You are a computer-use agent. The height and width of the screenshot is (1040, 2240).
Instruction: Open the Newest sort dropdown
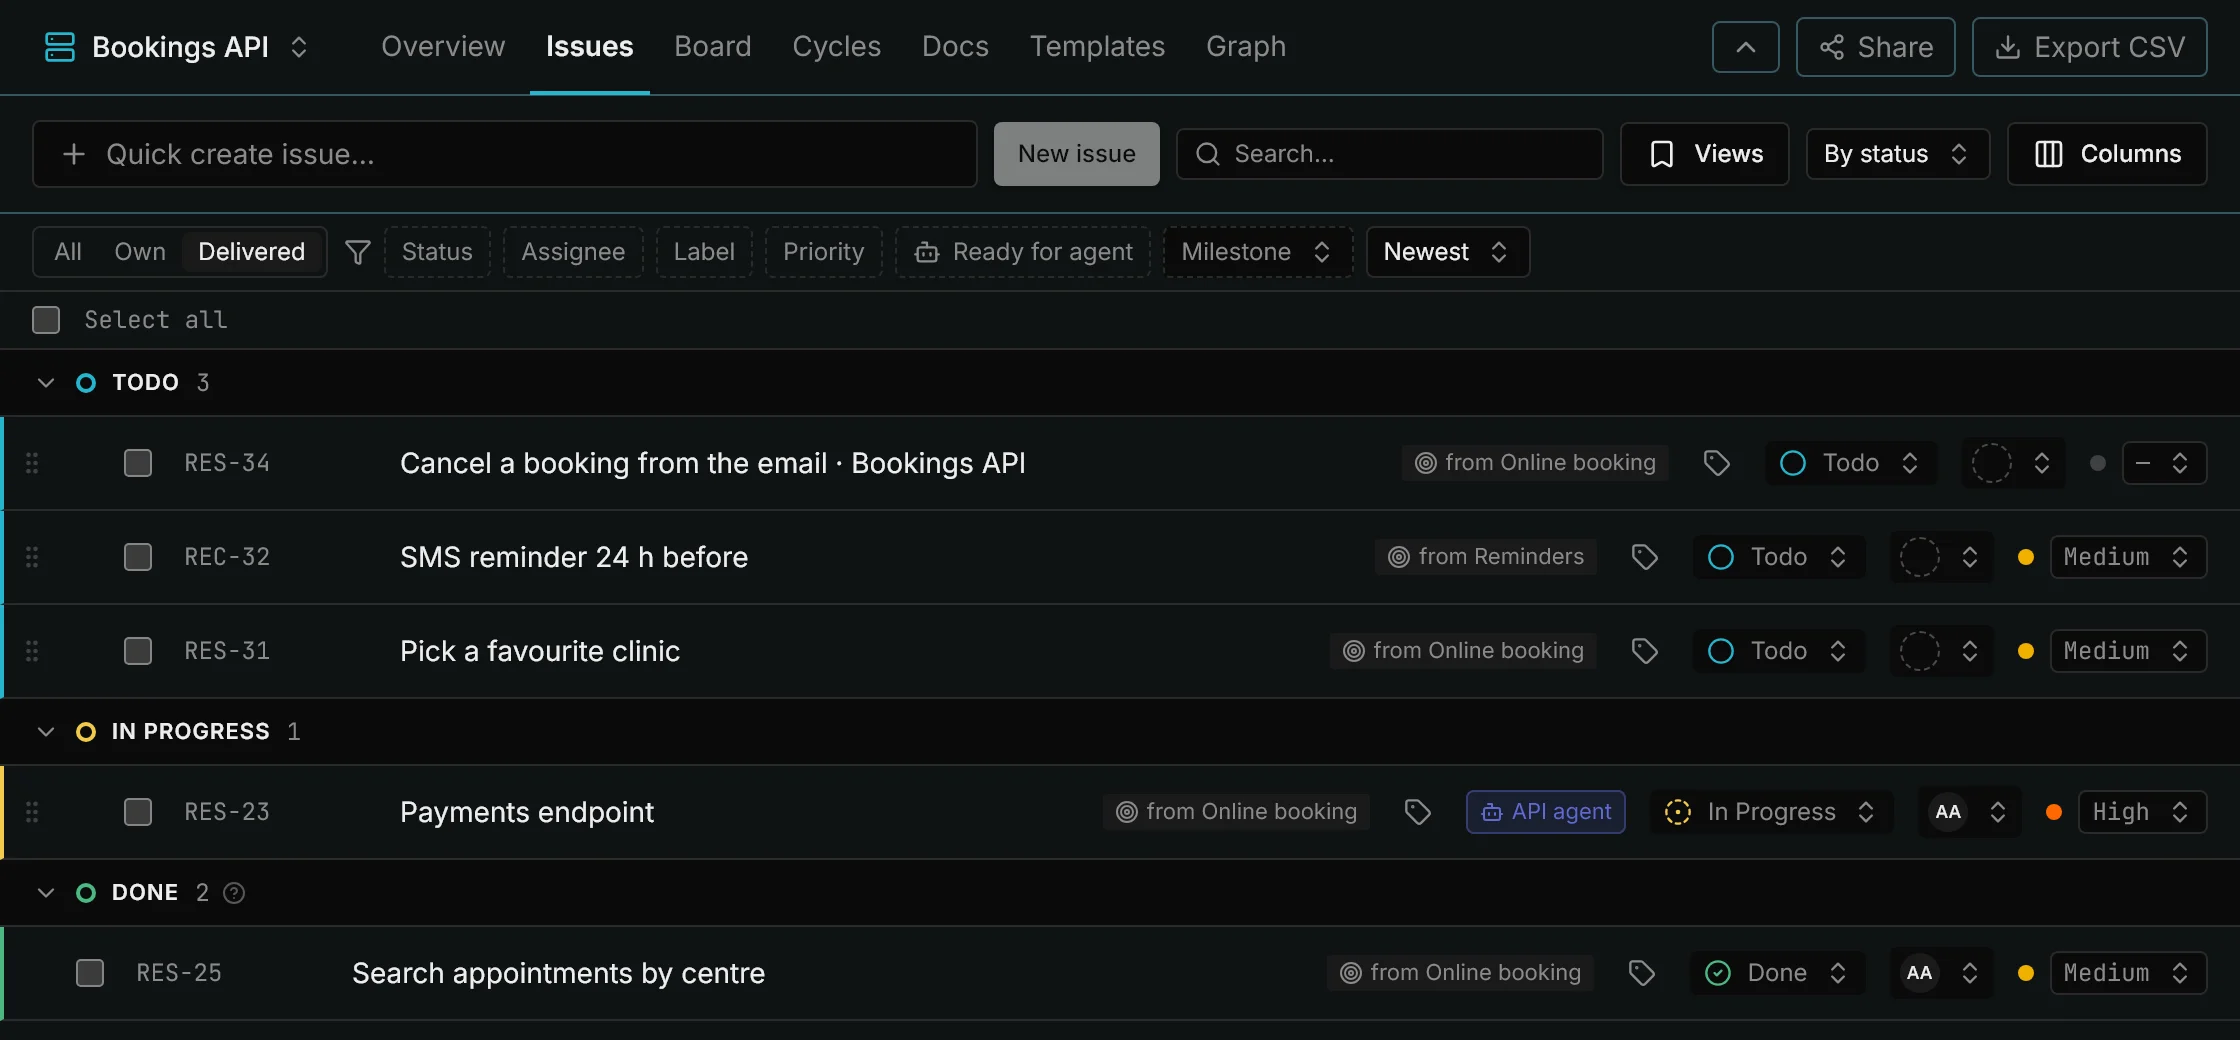pos(1447,252)
